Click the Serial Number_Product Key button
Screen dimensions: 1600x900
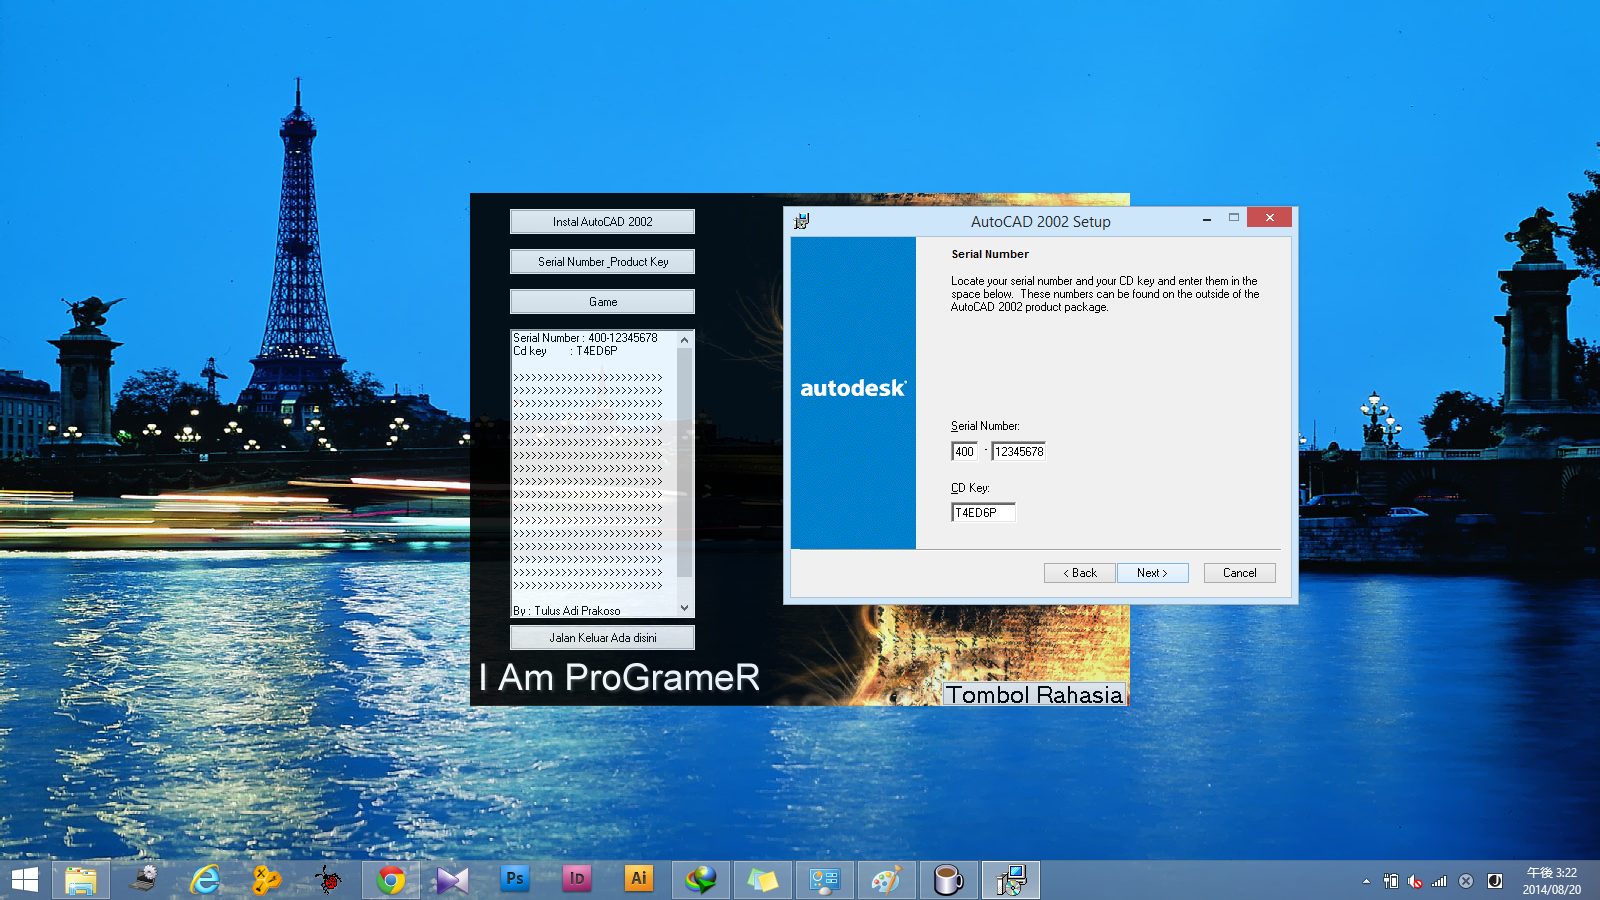coord(602,262)
